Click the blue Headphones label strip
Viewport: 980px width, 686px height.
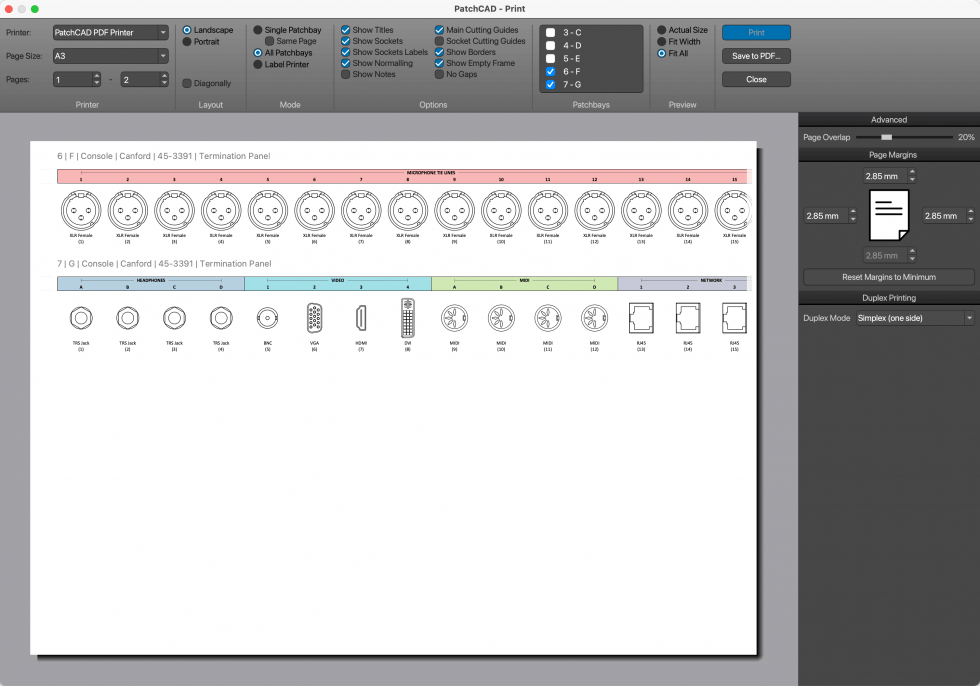pyautogui.click(x=151, y=284)
